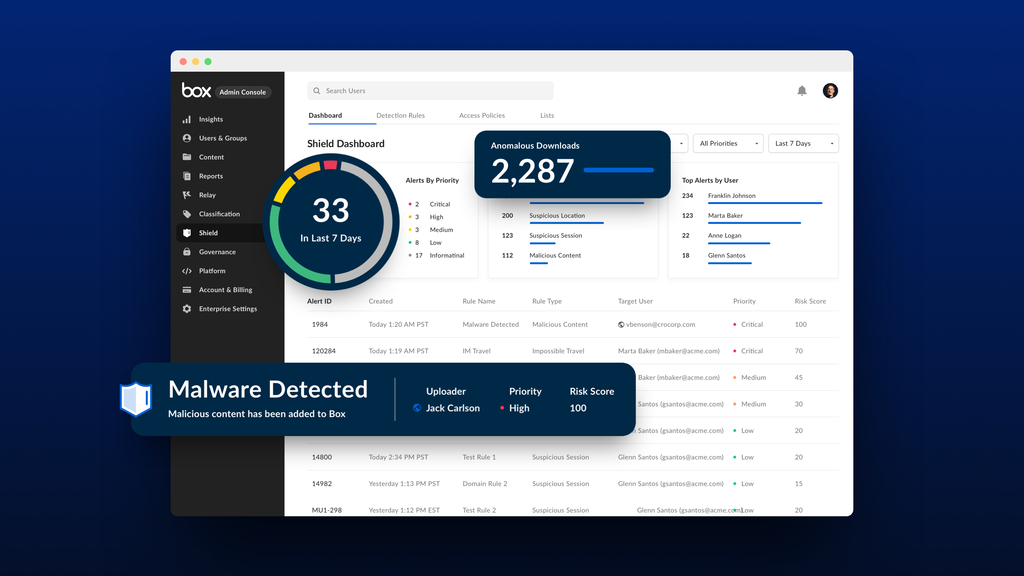Click the Platform code icon
Image resolution: width=1024 pixels, height=576 pixels.
click(187, 271)
